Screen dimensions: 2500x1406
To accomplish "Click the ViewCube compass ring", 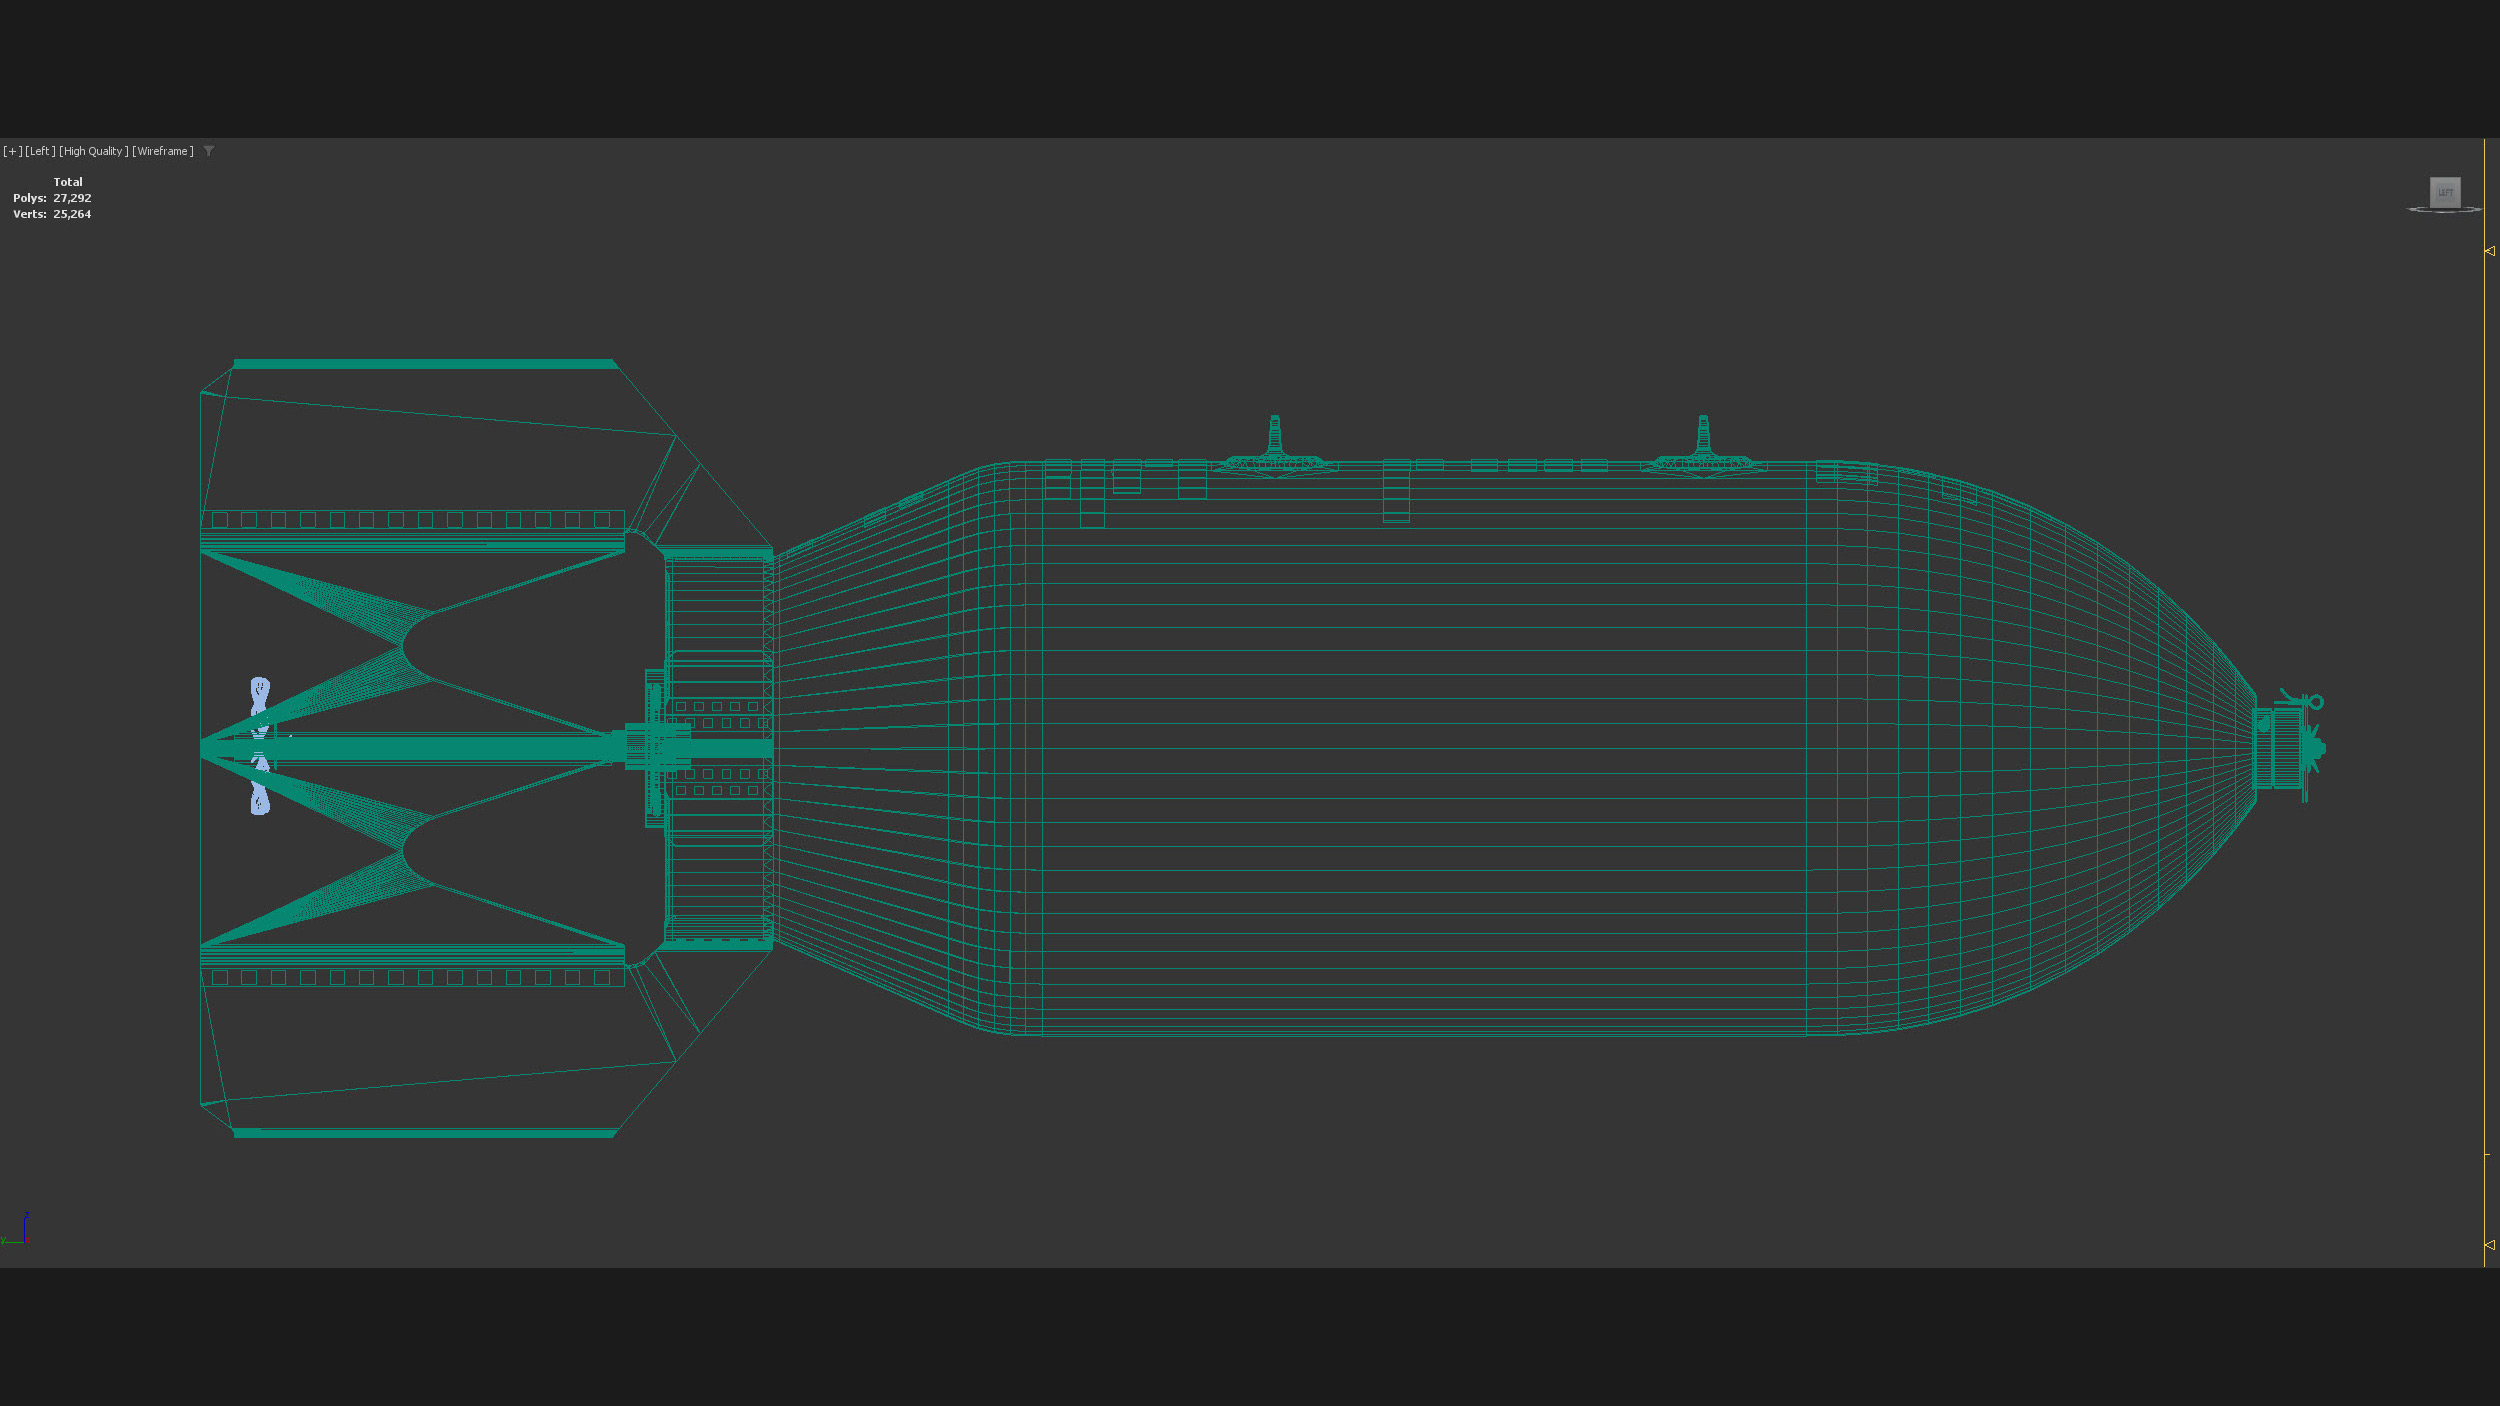I will point(2444,210).
